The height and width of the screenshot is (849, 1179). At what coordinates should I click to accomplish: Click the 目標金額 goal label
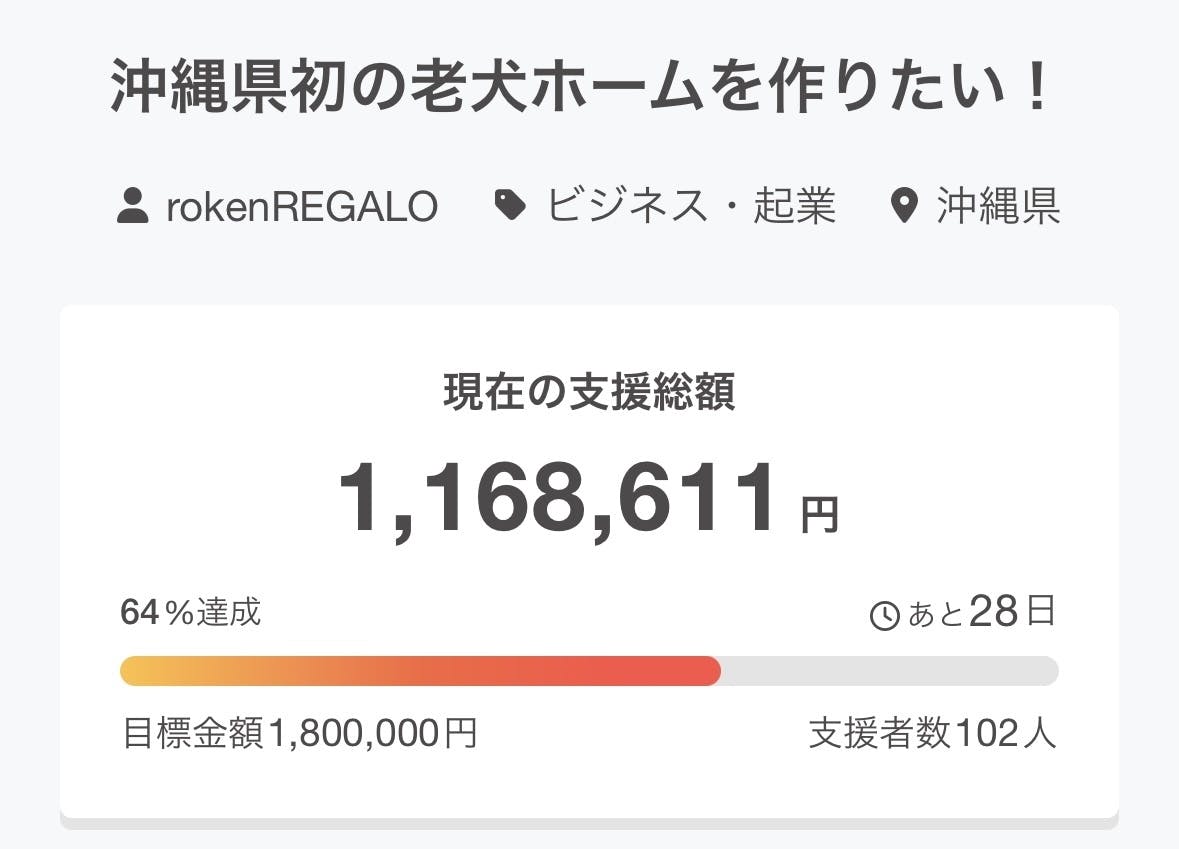click(x=193, y=734)
